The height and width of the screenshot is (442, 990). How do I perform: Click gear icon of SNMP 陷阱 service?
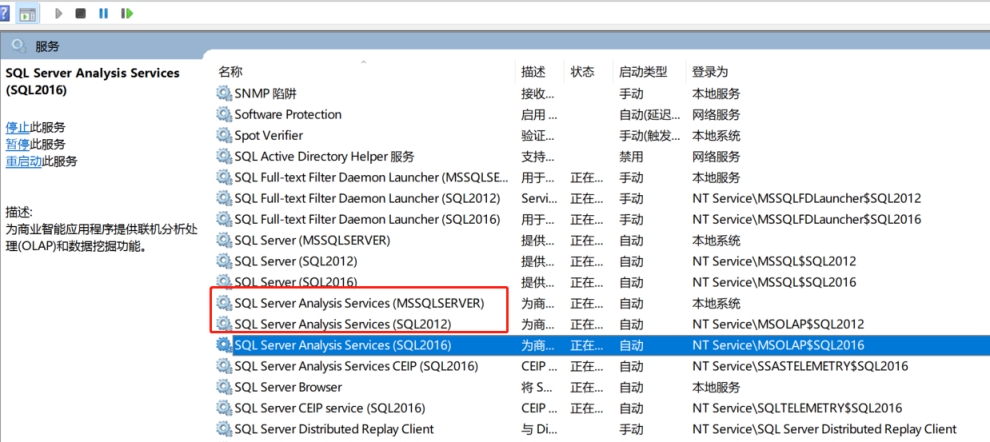(x=224, y=93)
